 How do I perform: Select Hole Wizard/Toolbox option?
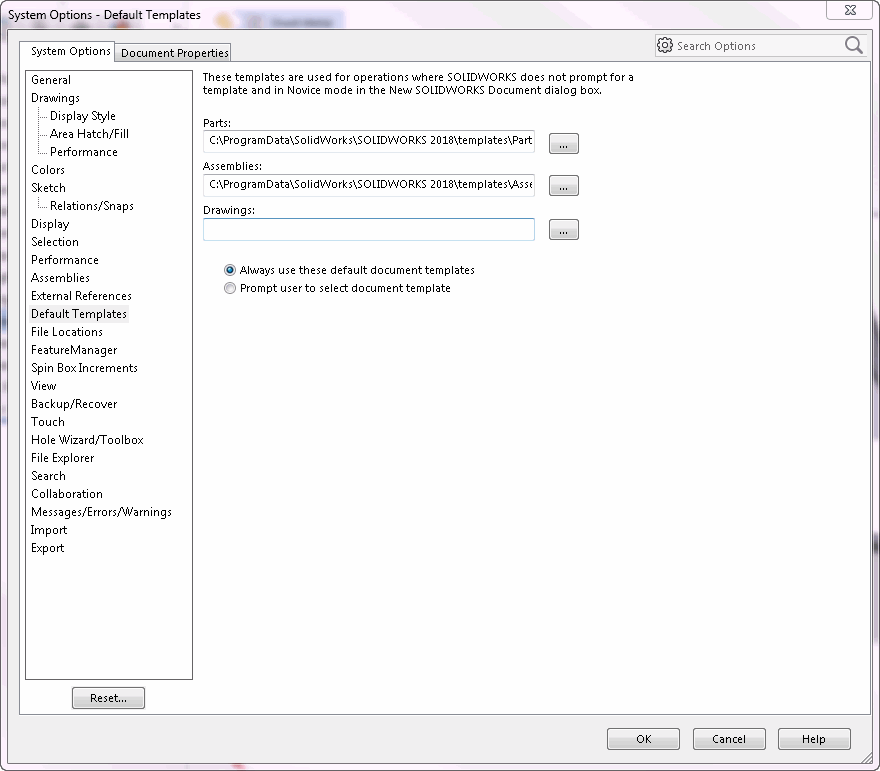coord(87,439)
